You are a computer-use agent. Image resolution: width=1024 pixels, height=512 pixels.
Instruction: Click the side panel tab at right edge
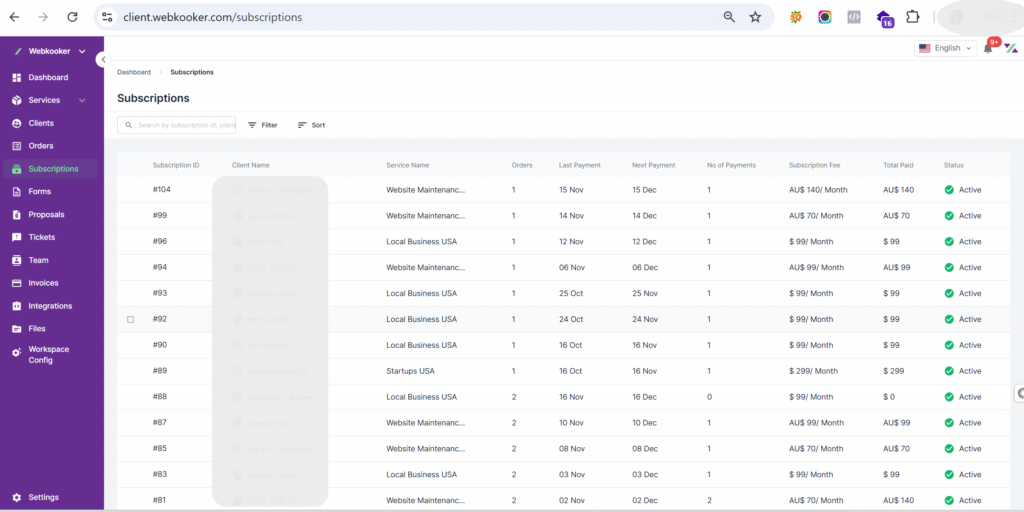tap(1019, 393)
